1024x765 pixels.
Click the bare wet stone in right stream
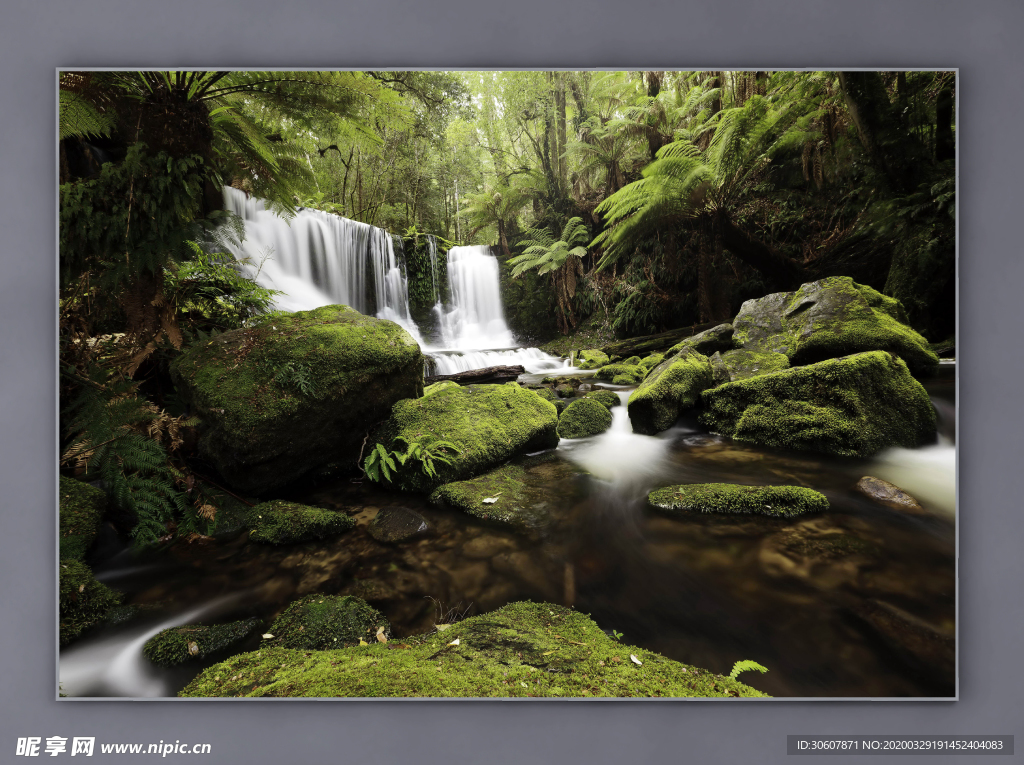point(885,491)
